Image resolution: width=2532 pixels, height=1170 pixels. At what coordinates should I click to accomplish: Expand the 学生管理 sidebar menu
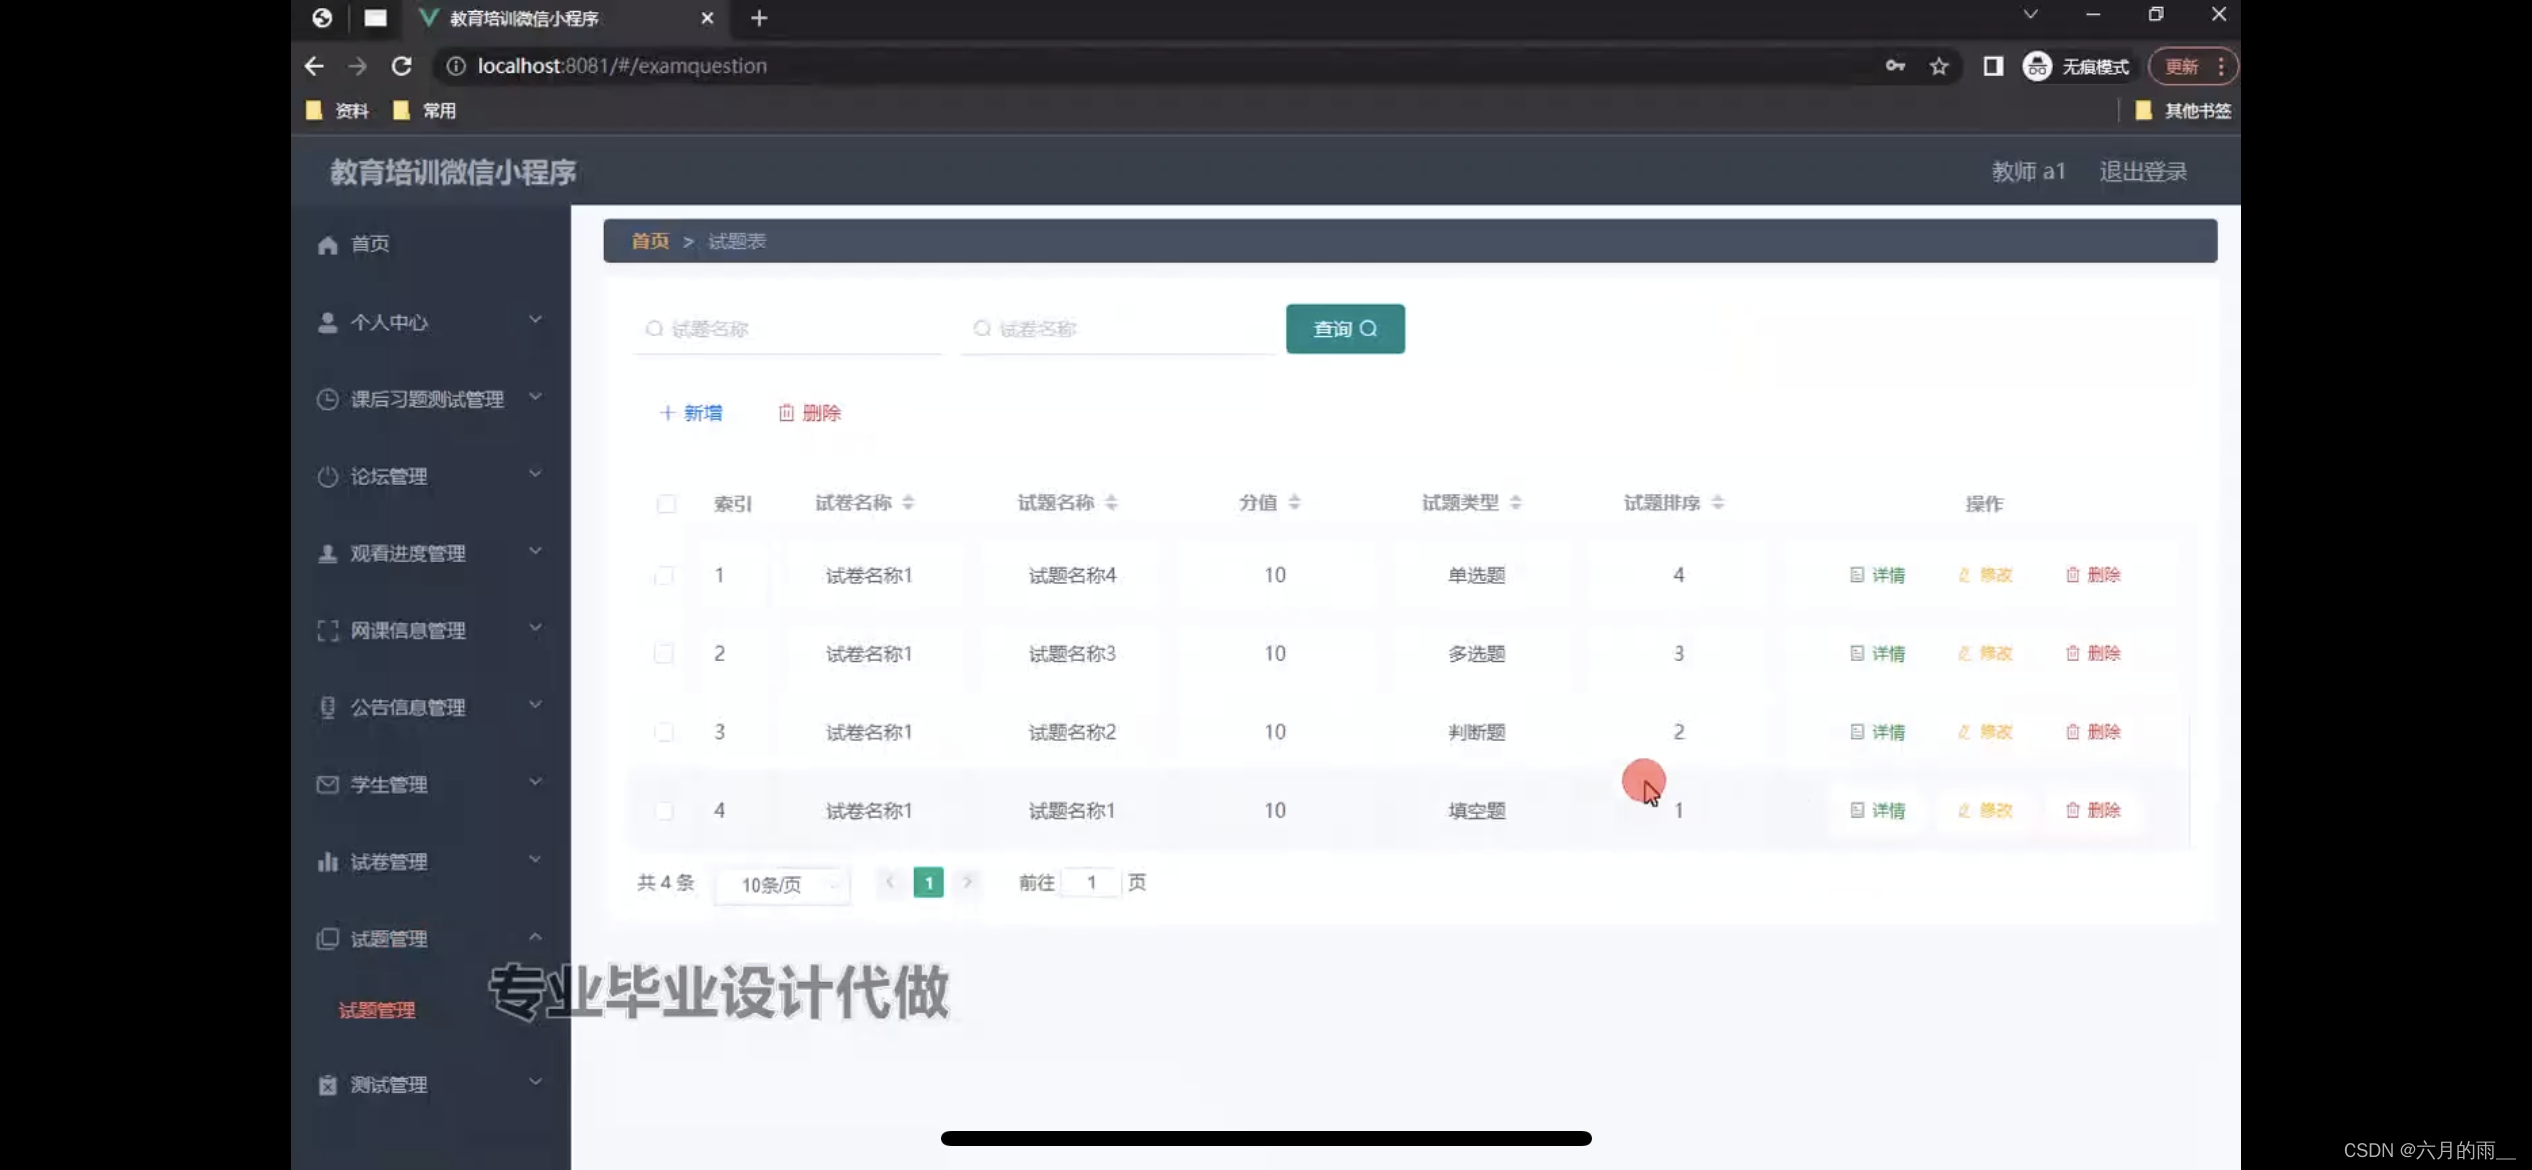click(x=430, y=784)
